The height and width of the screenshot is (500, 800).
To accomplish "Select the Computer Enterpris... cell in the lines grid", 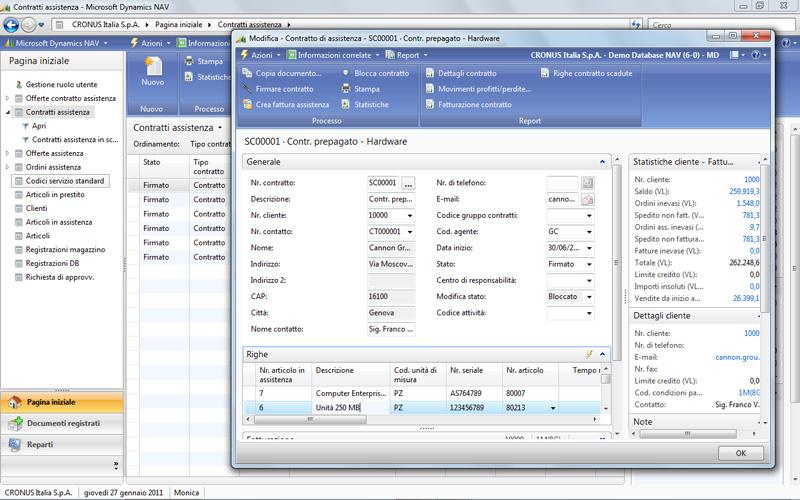I will [x=351, y=393].
